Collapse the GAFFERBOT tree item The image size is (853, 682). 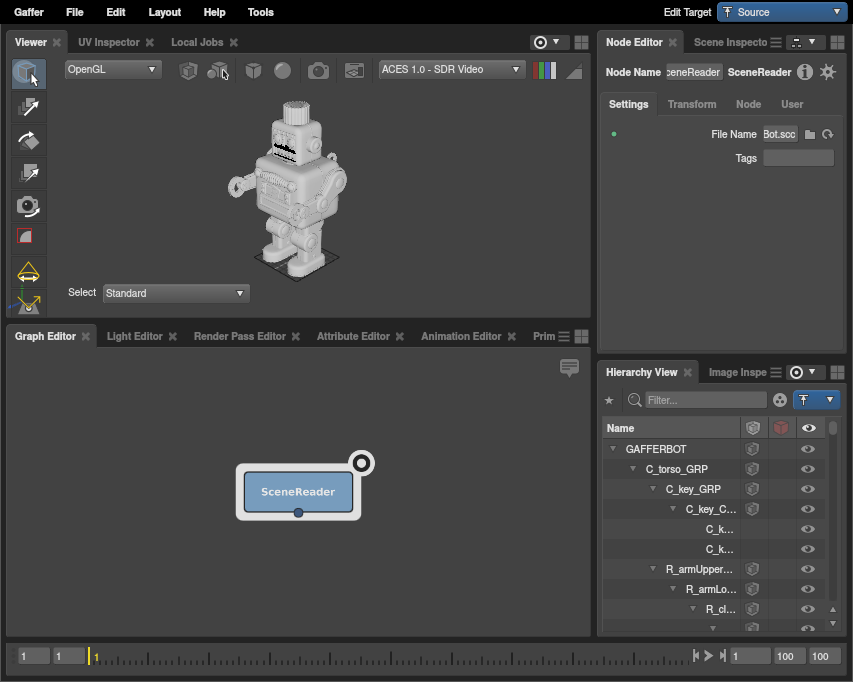pos(613,449)
